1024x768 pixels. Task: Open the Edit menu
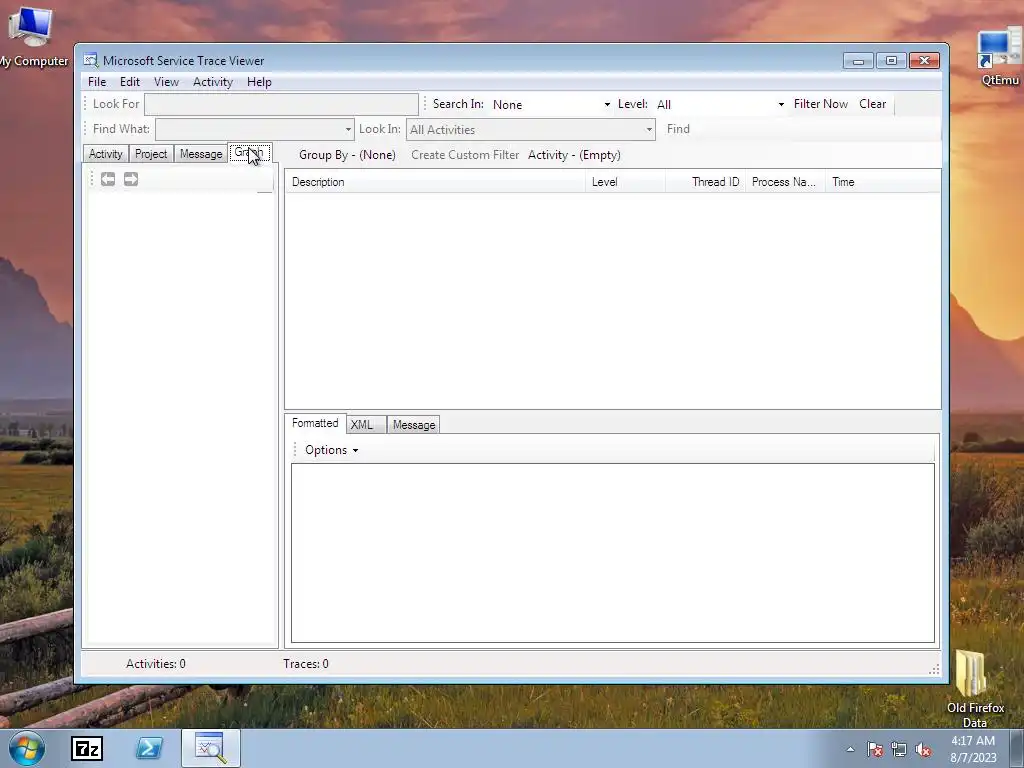pyautogui.click(x=129, y=82)
